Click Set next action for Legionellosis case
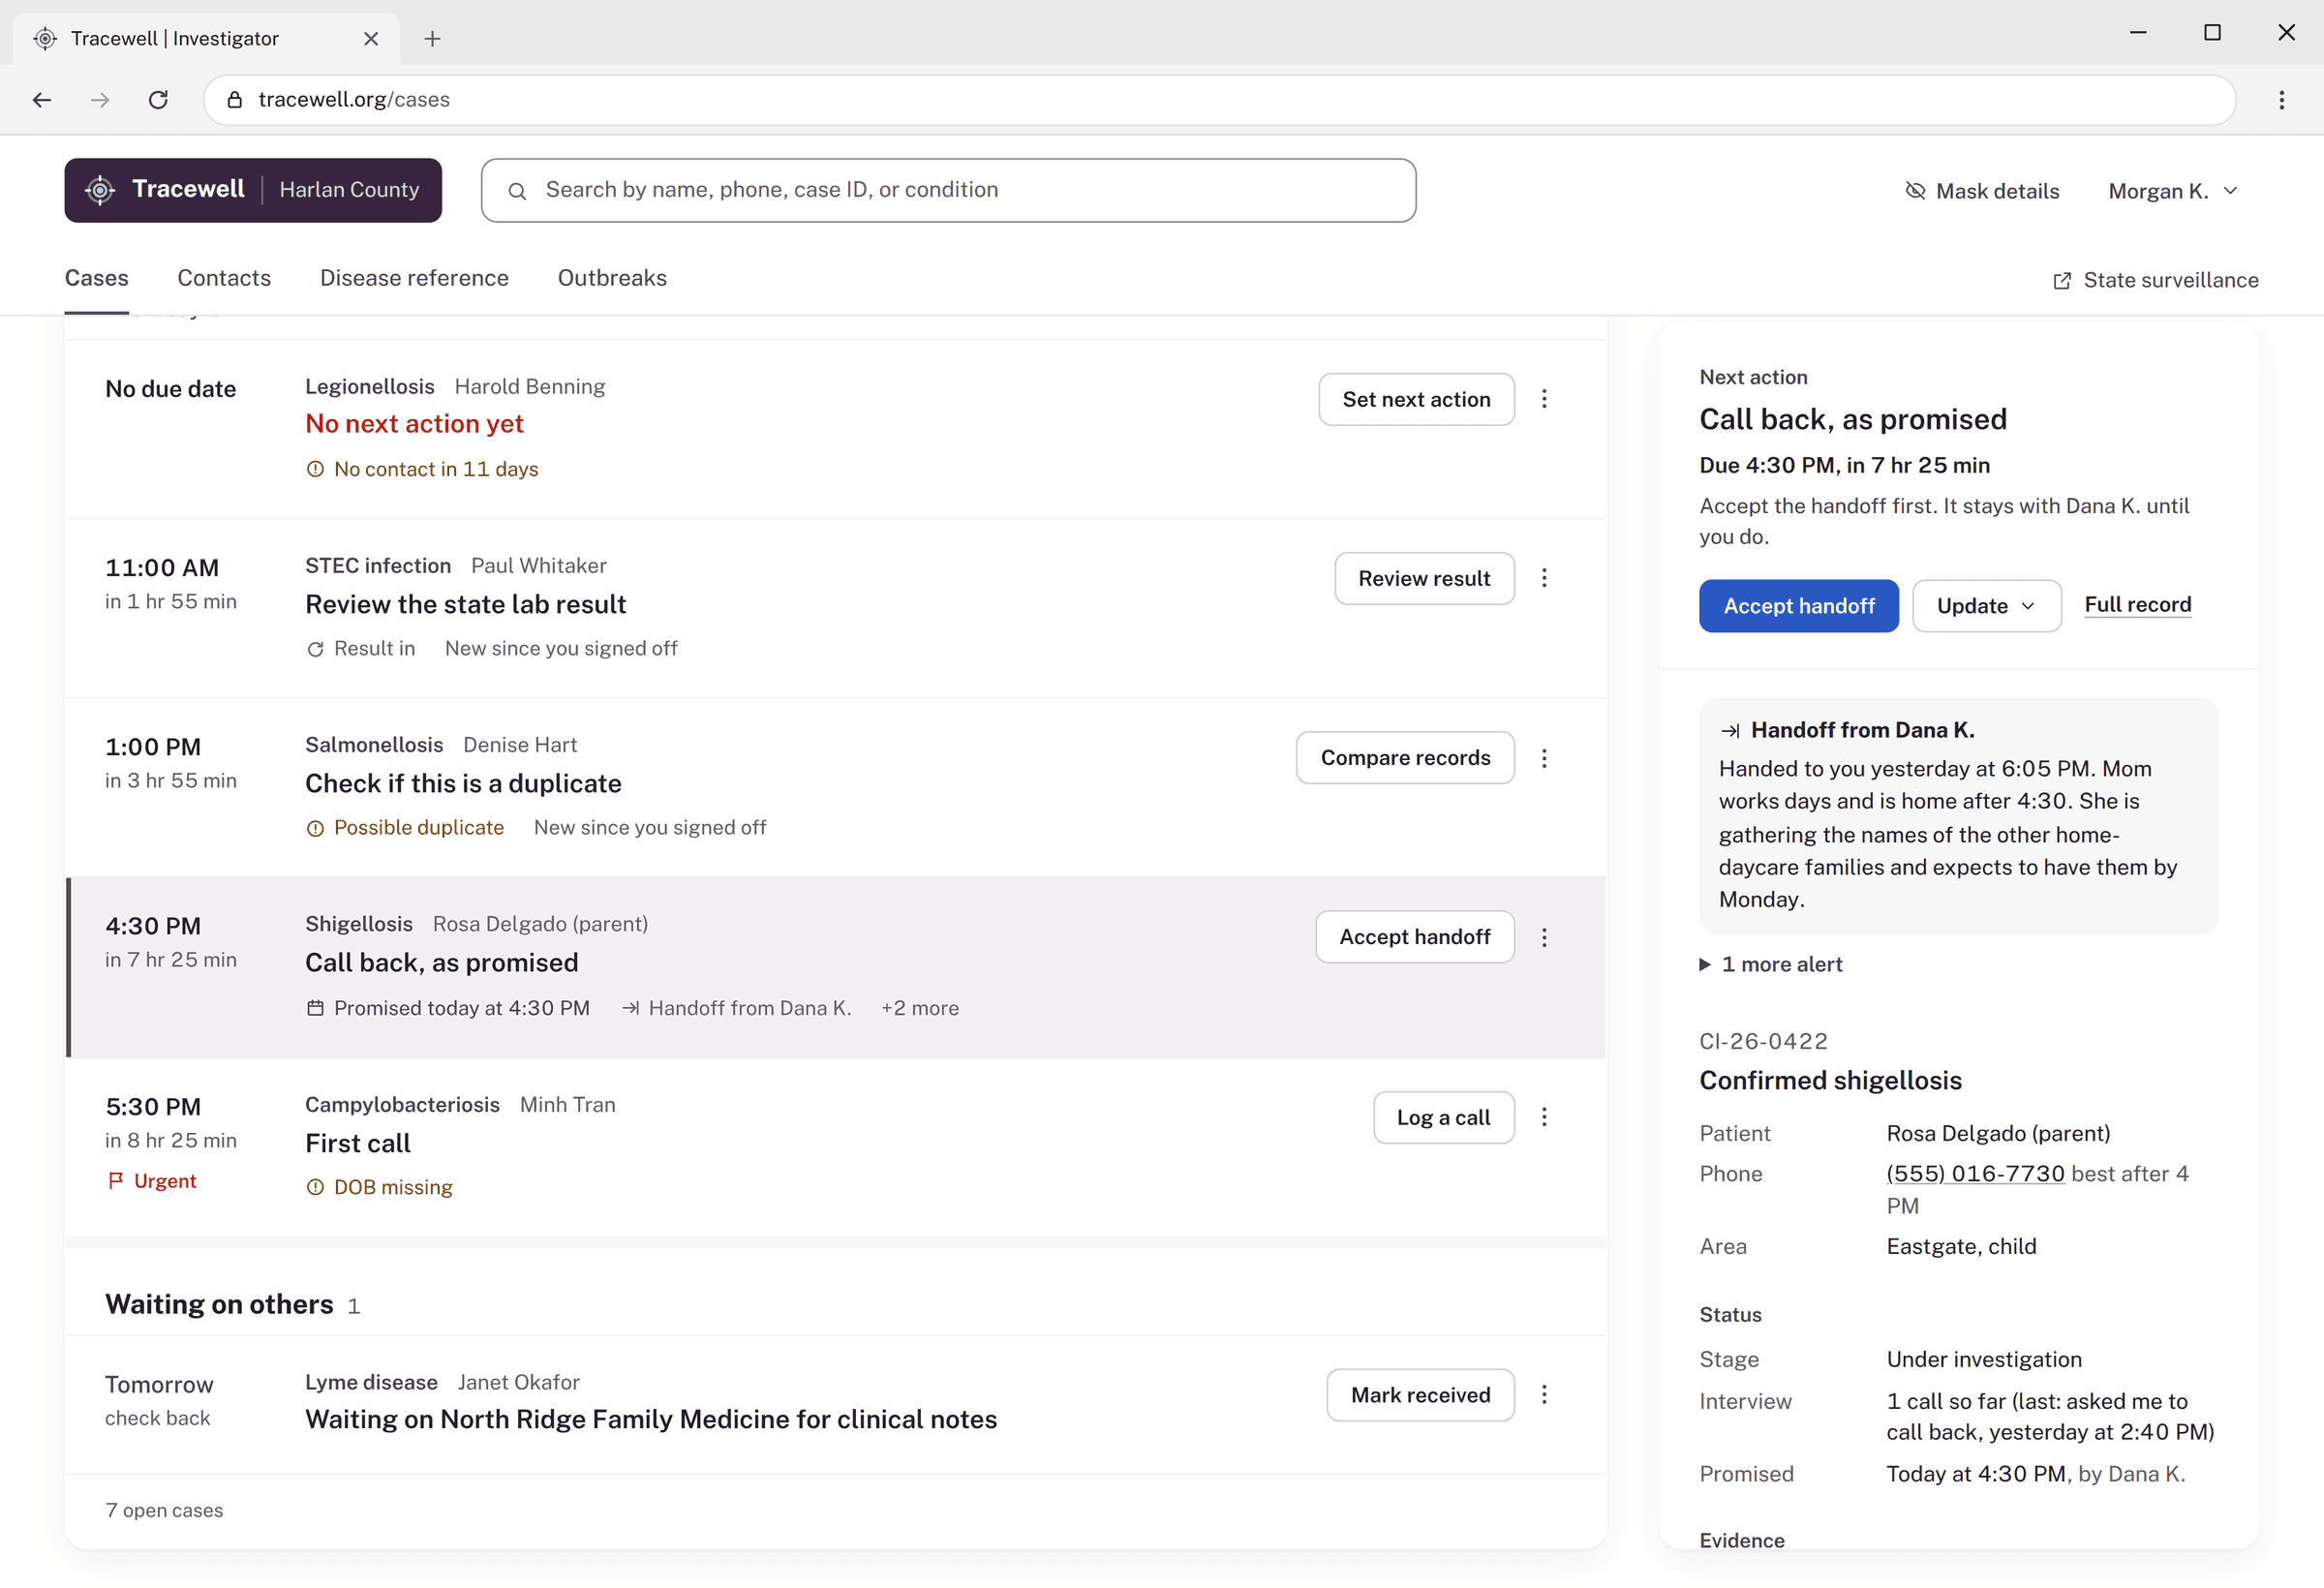This screenshot has width=2324, height=1588. point(1415,399)
